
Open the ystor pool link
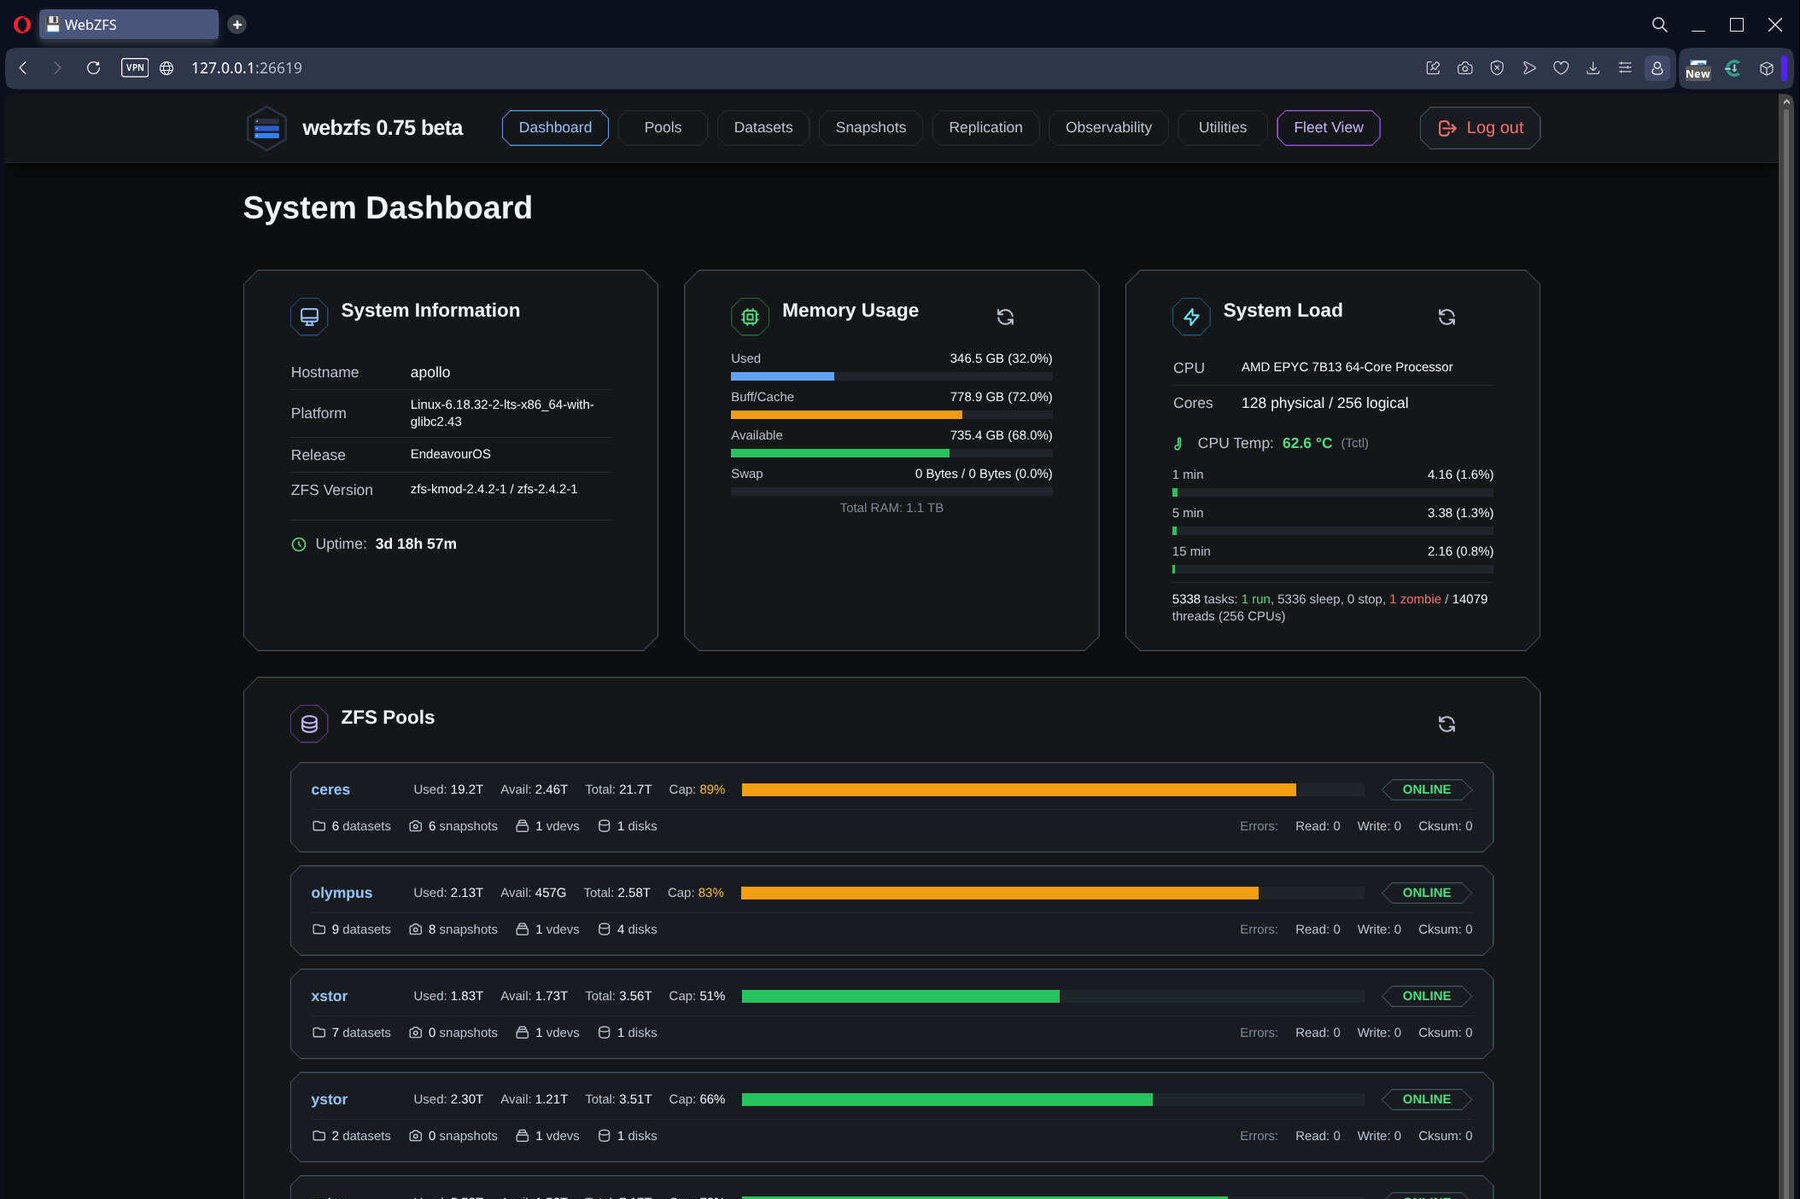(329, 1099)
